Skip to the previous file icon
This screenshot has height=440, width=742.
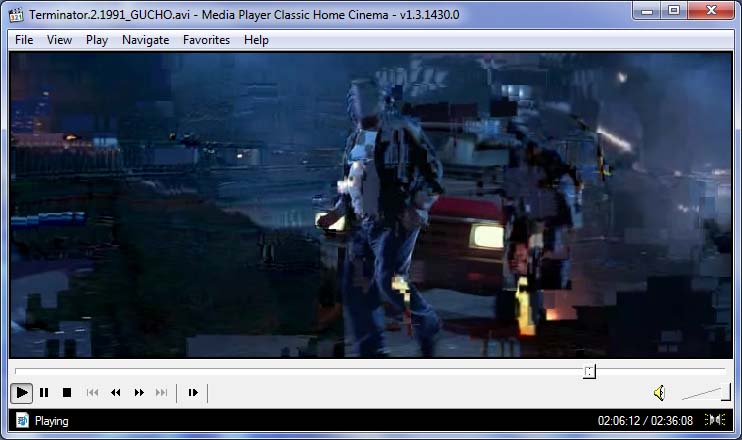92,393
